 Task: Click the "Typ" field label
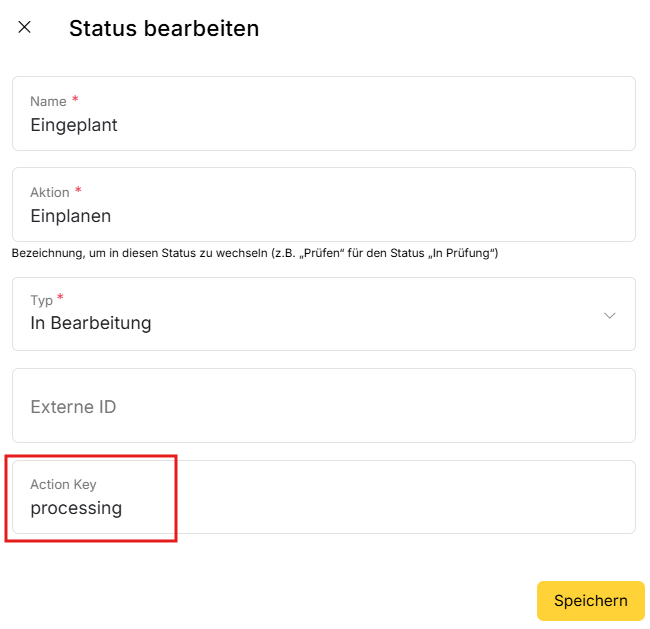[x=41, y=300]
